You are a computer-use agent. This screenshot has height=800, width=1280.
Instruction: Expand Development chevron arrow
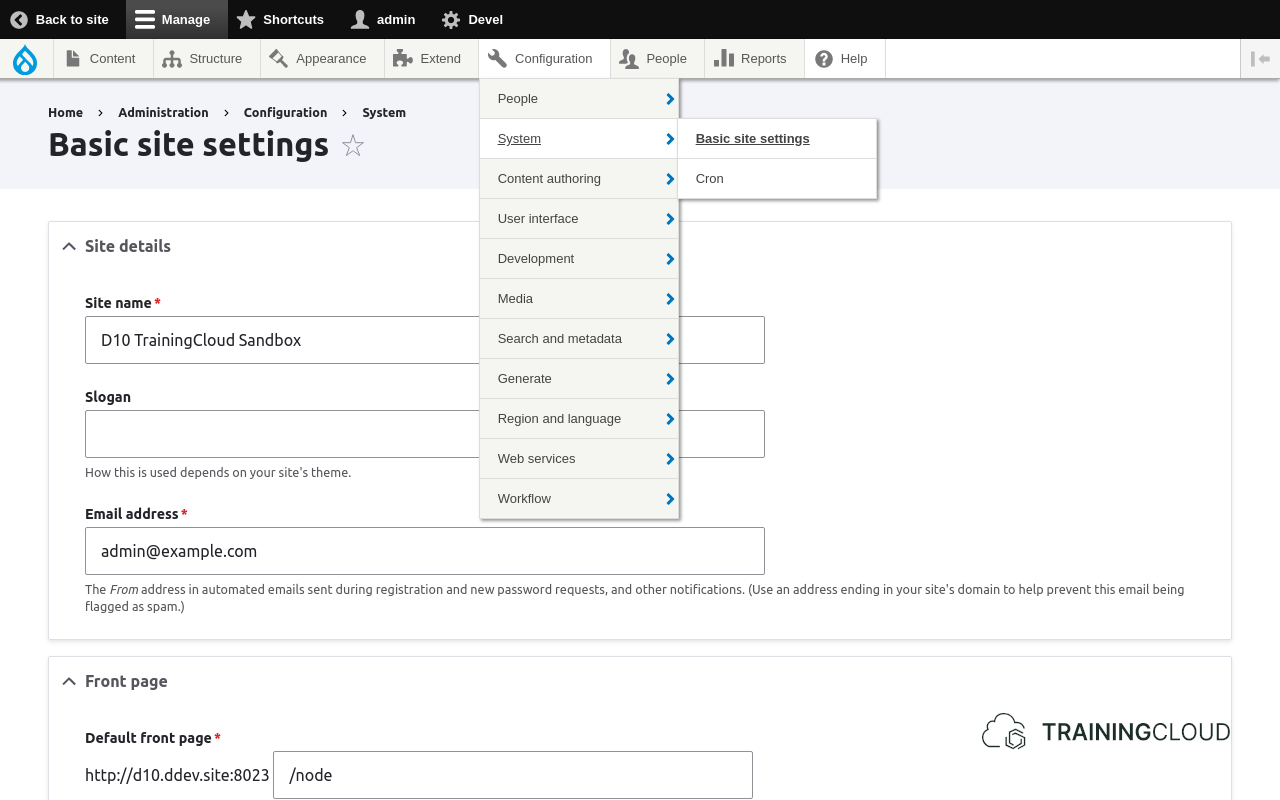669,259
